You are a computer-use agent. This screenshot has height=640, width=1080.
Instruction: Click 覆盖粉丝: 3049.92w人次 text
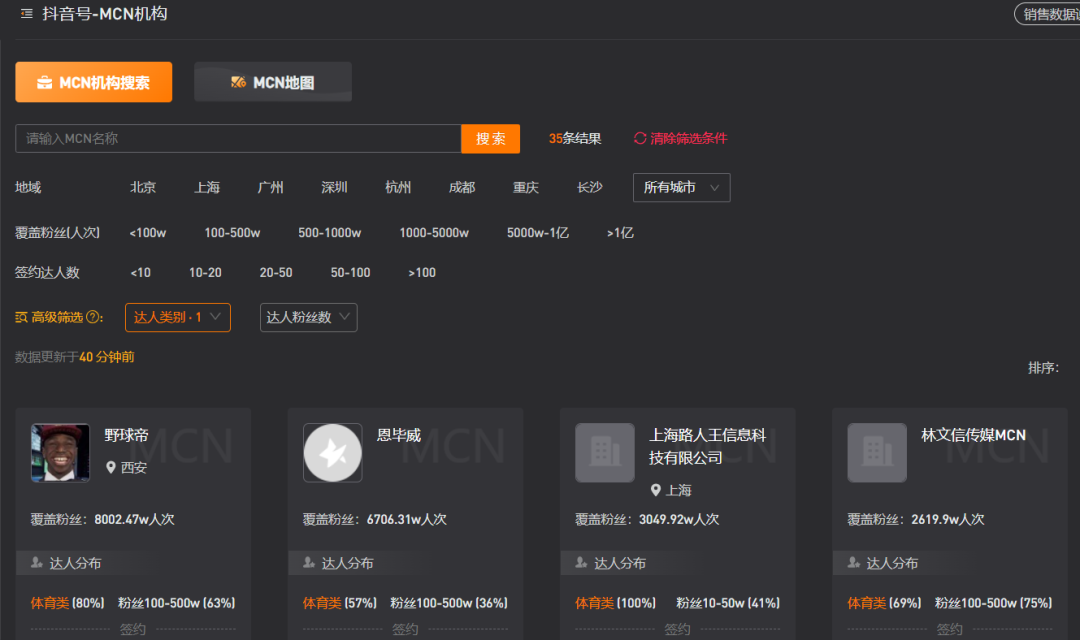pos(647,519)
